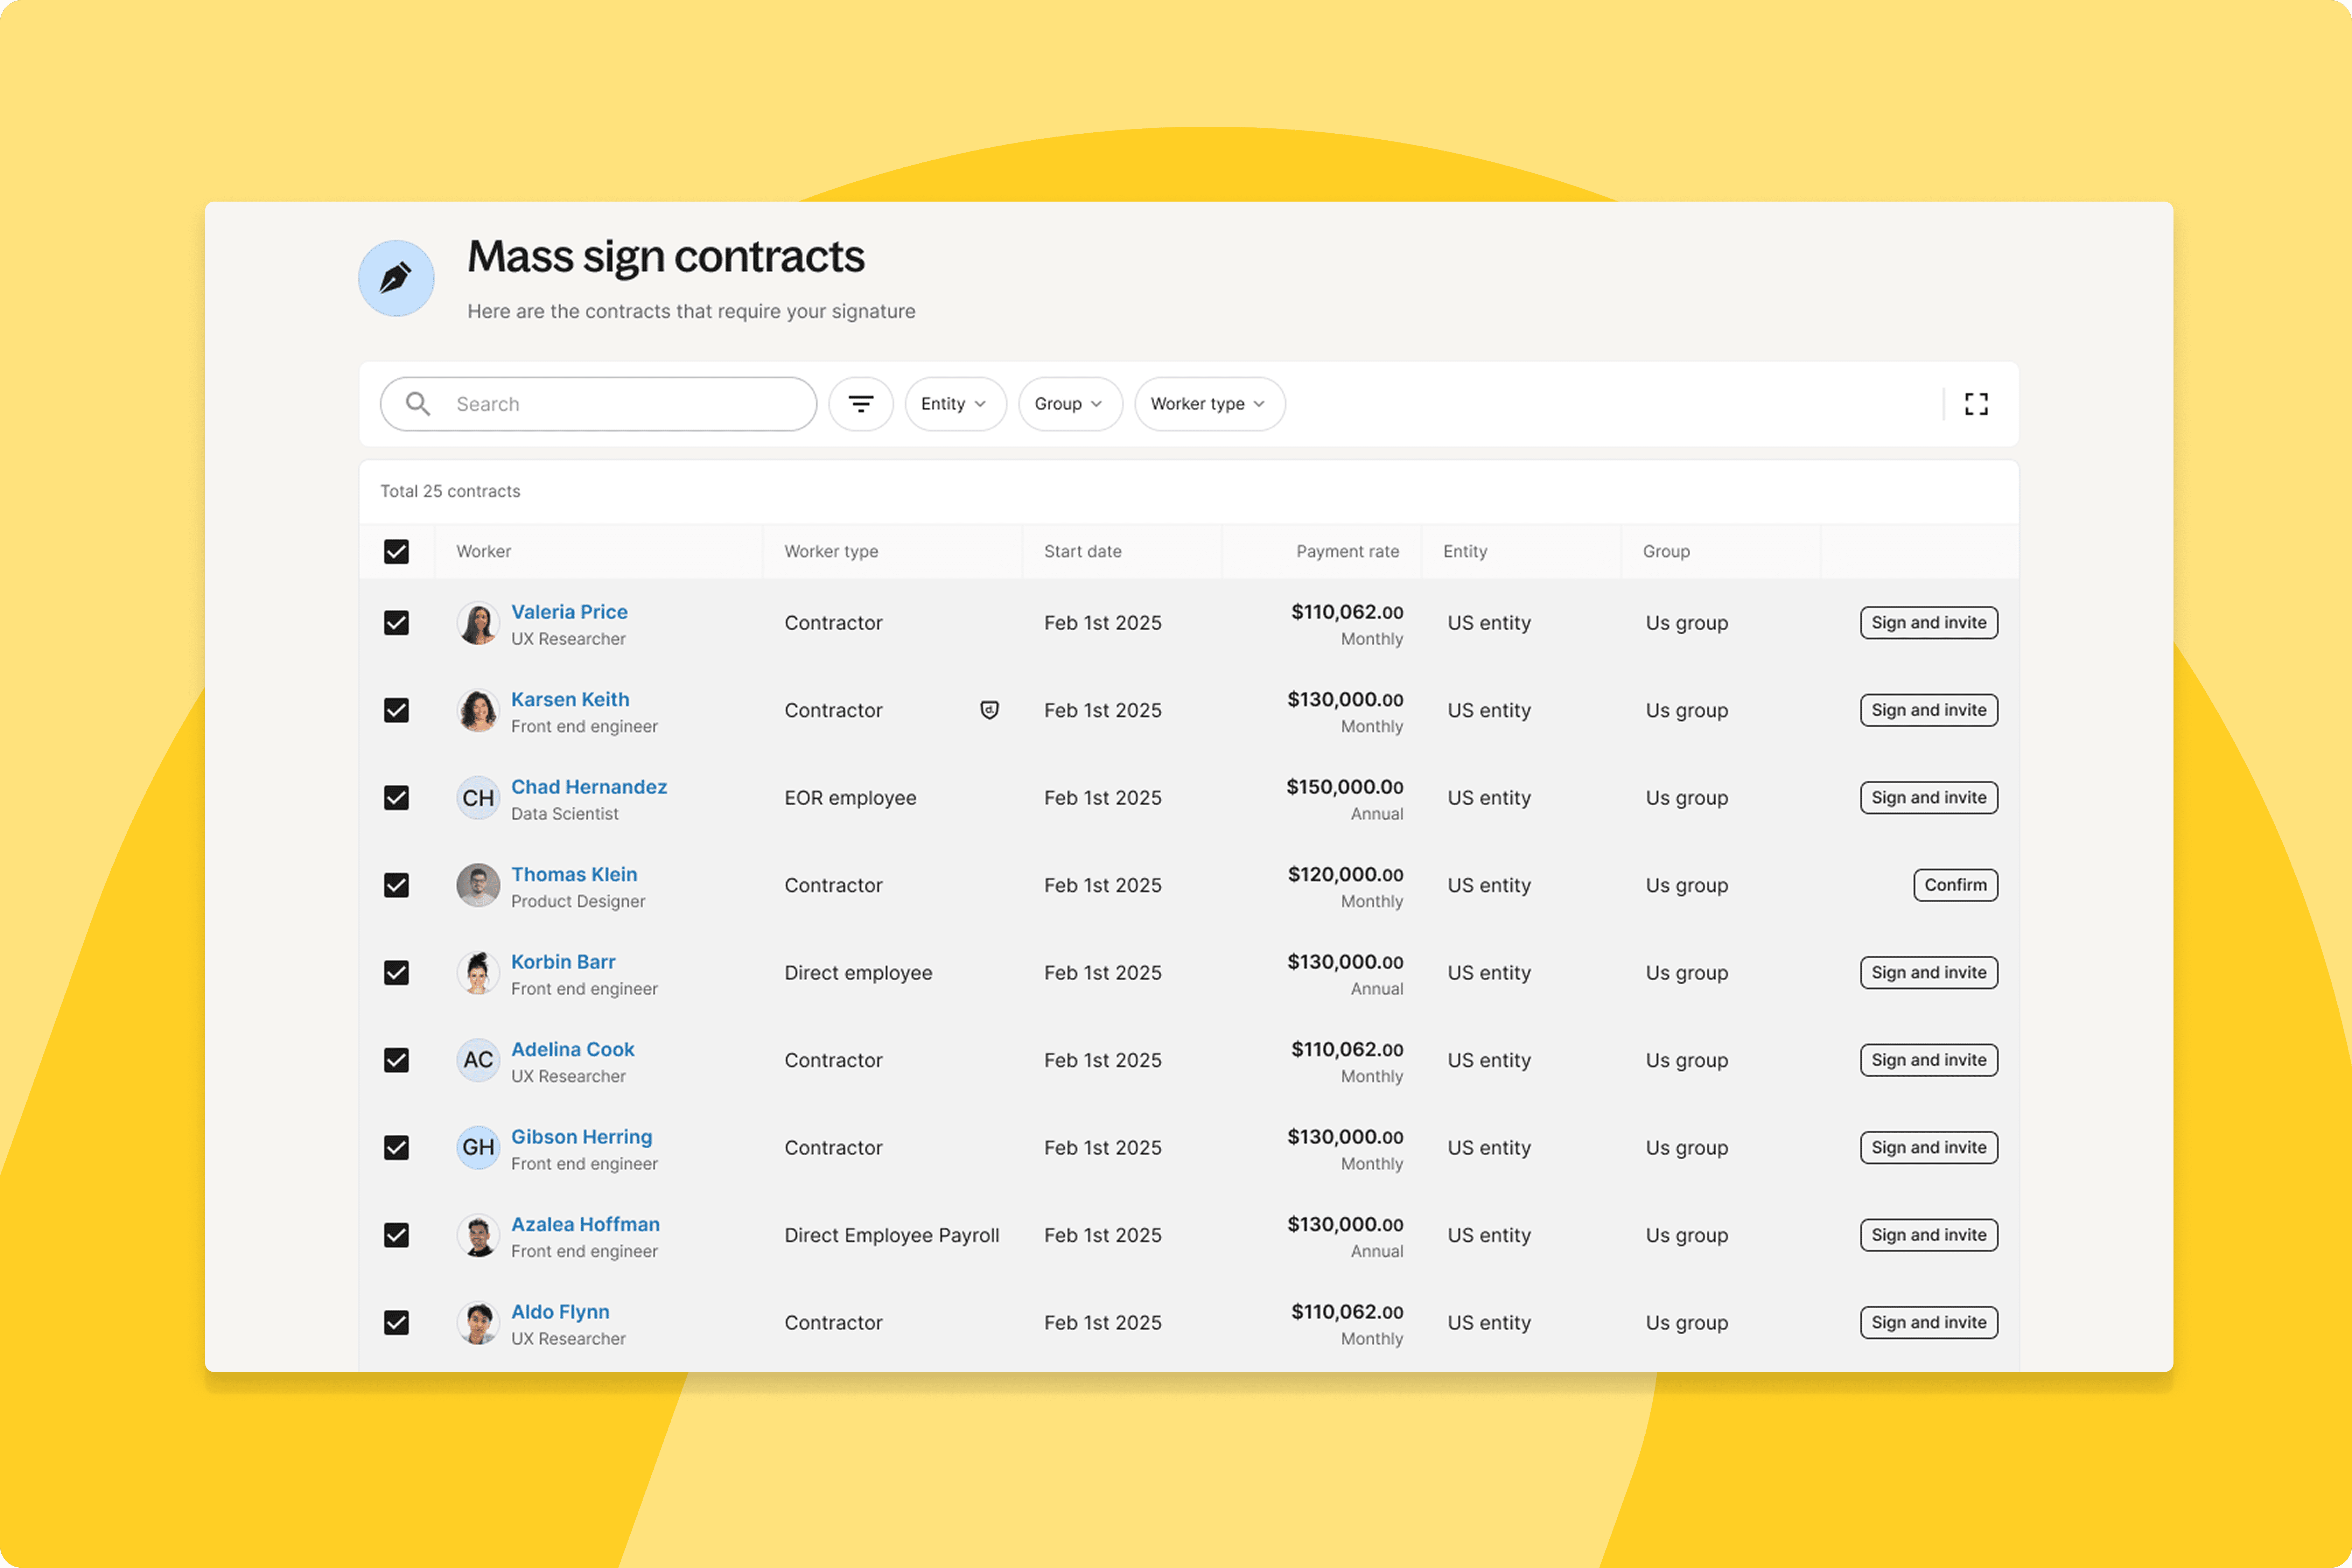The height and width of the screenshot is (1568, 2352).
Task: Sign and invite Adelina Cook
Action: (x=1928, y=1060)
